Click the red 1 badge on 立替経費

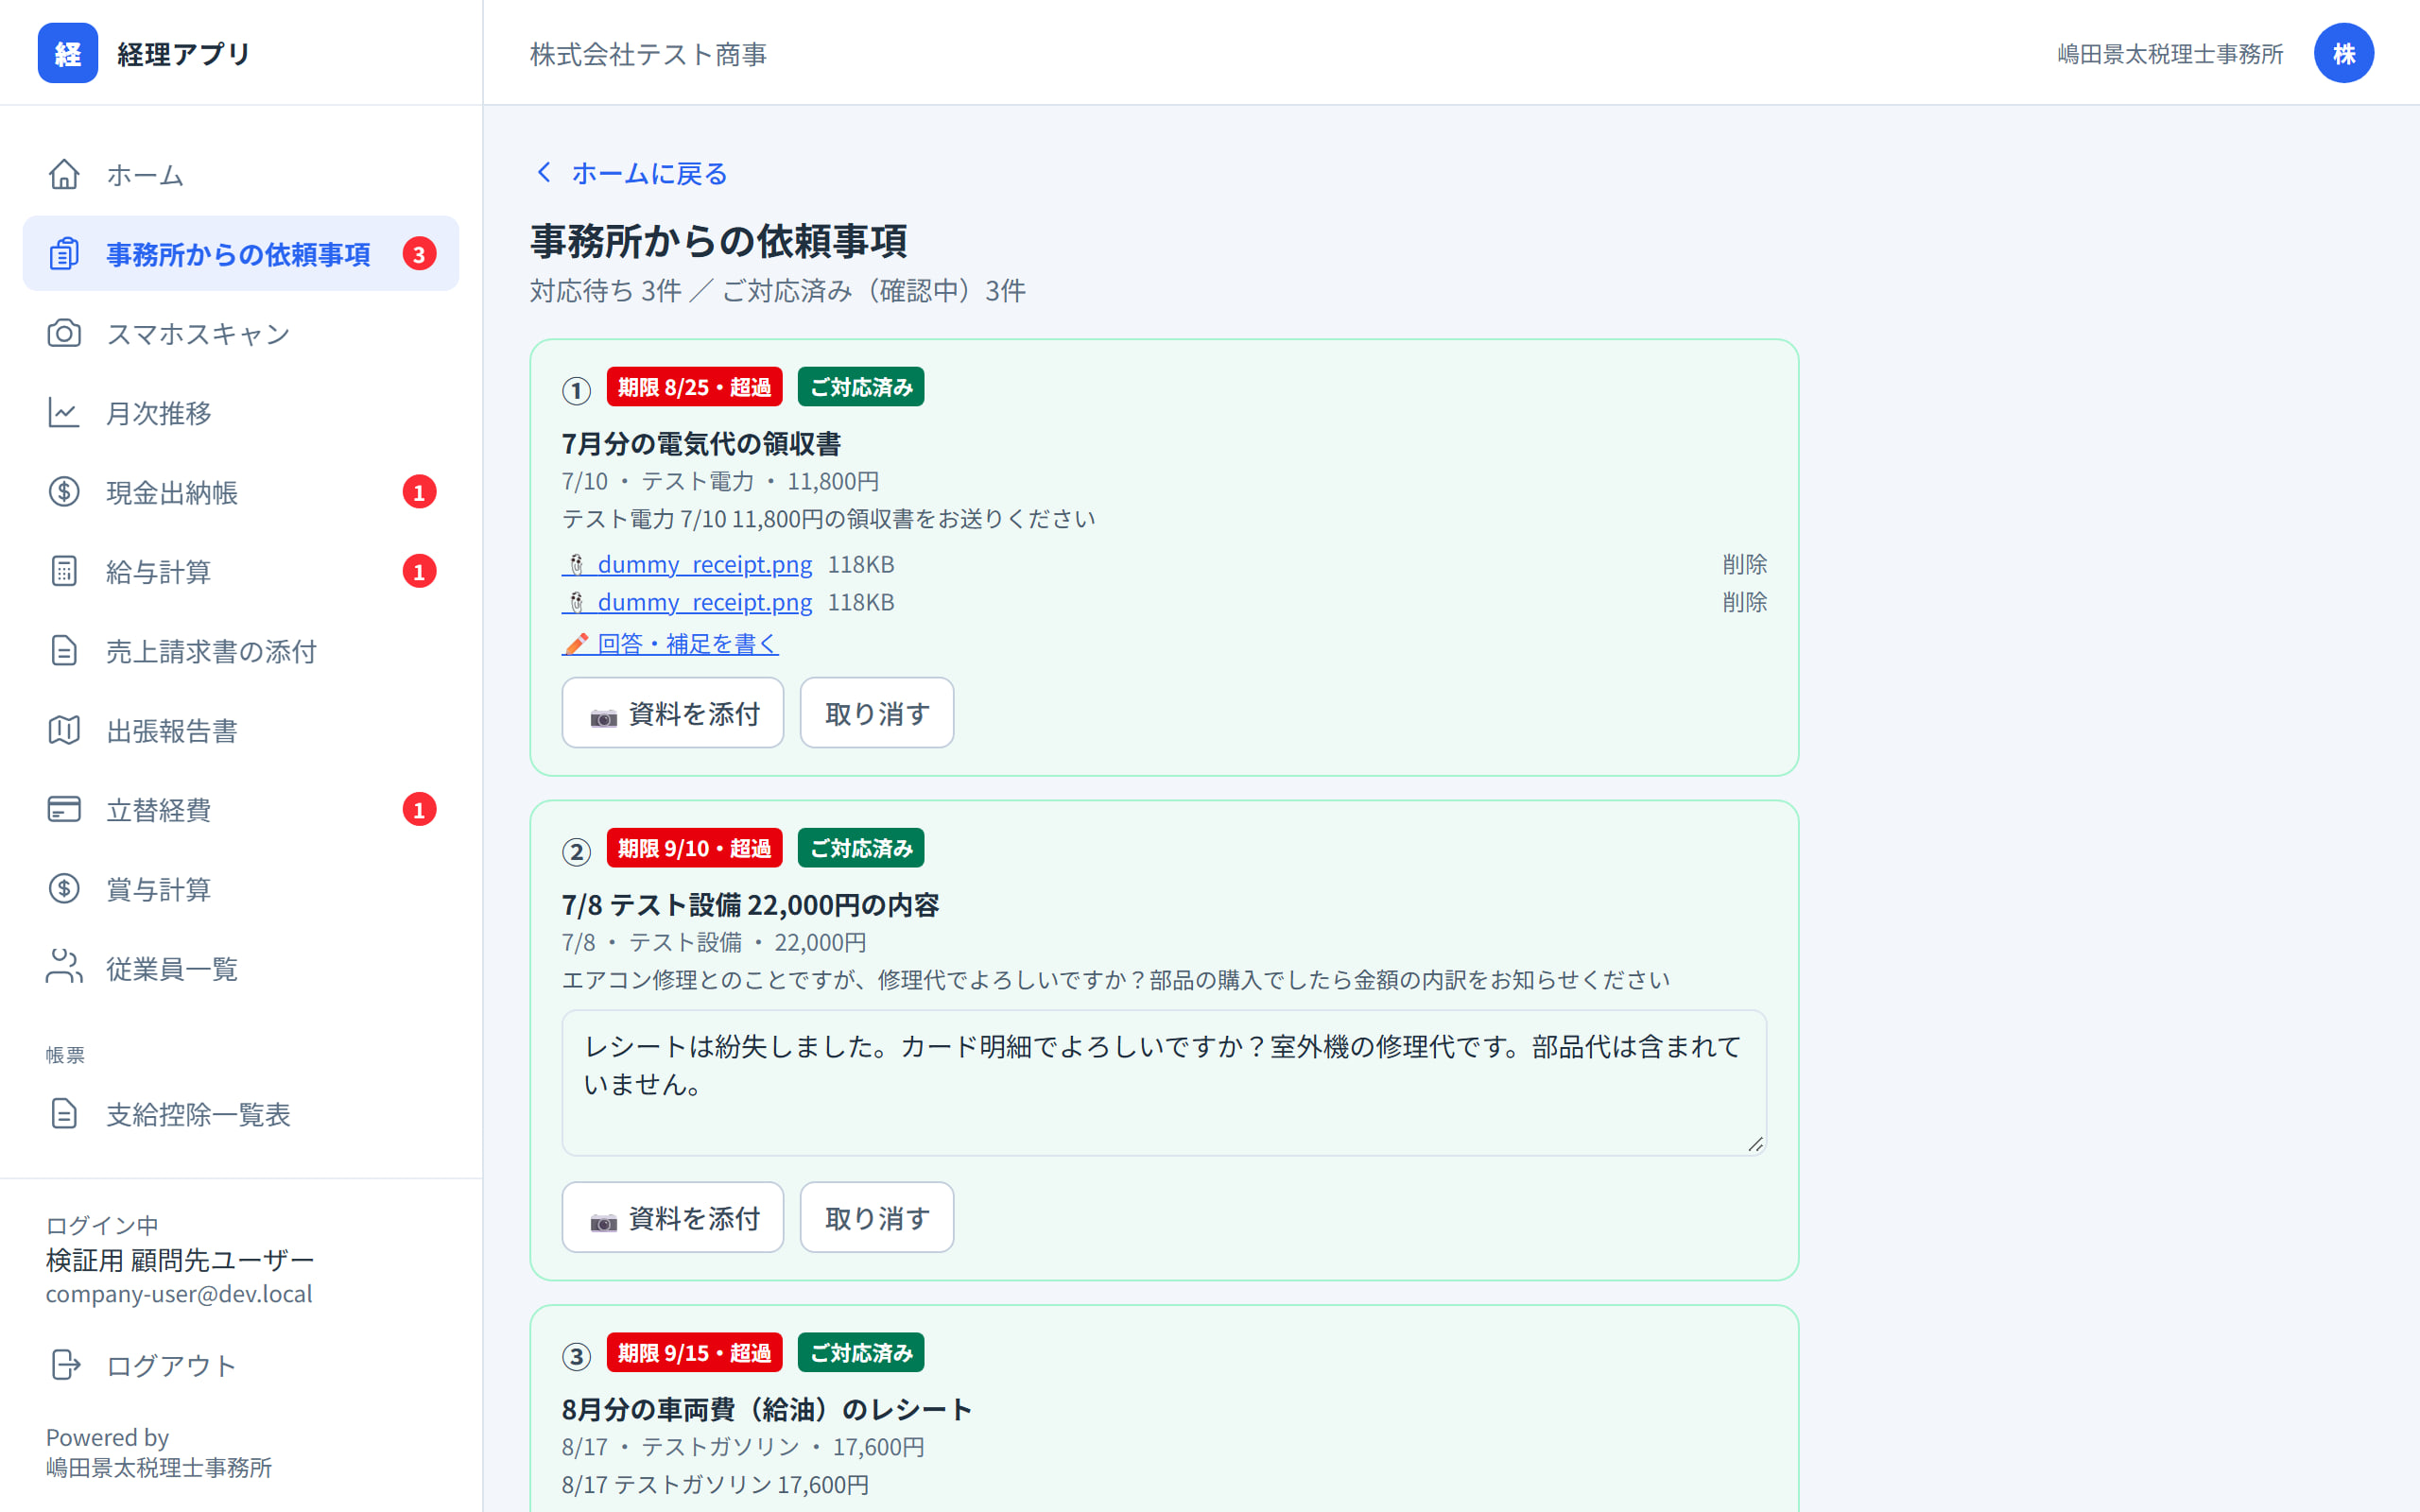(419, 809)
